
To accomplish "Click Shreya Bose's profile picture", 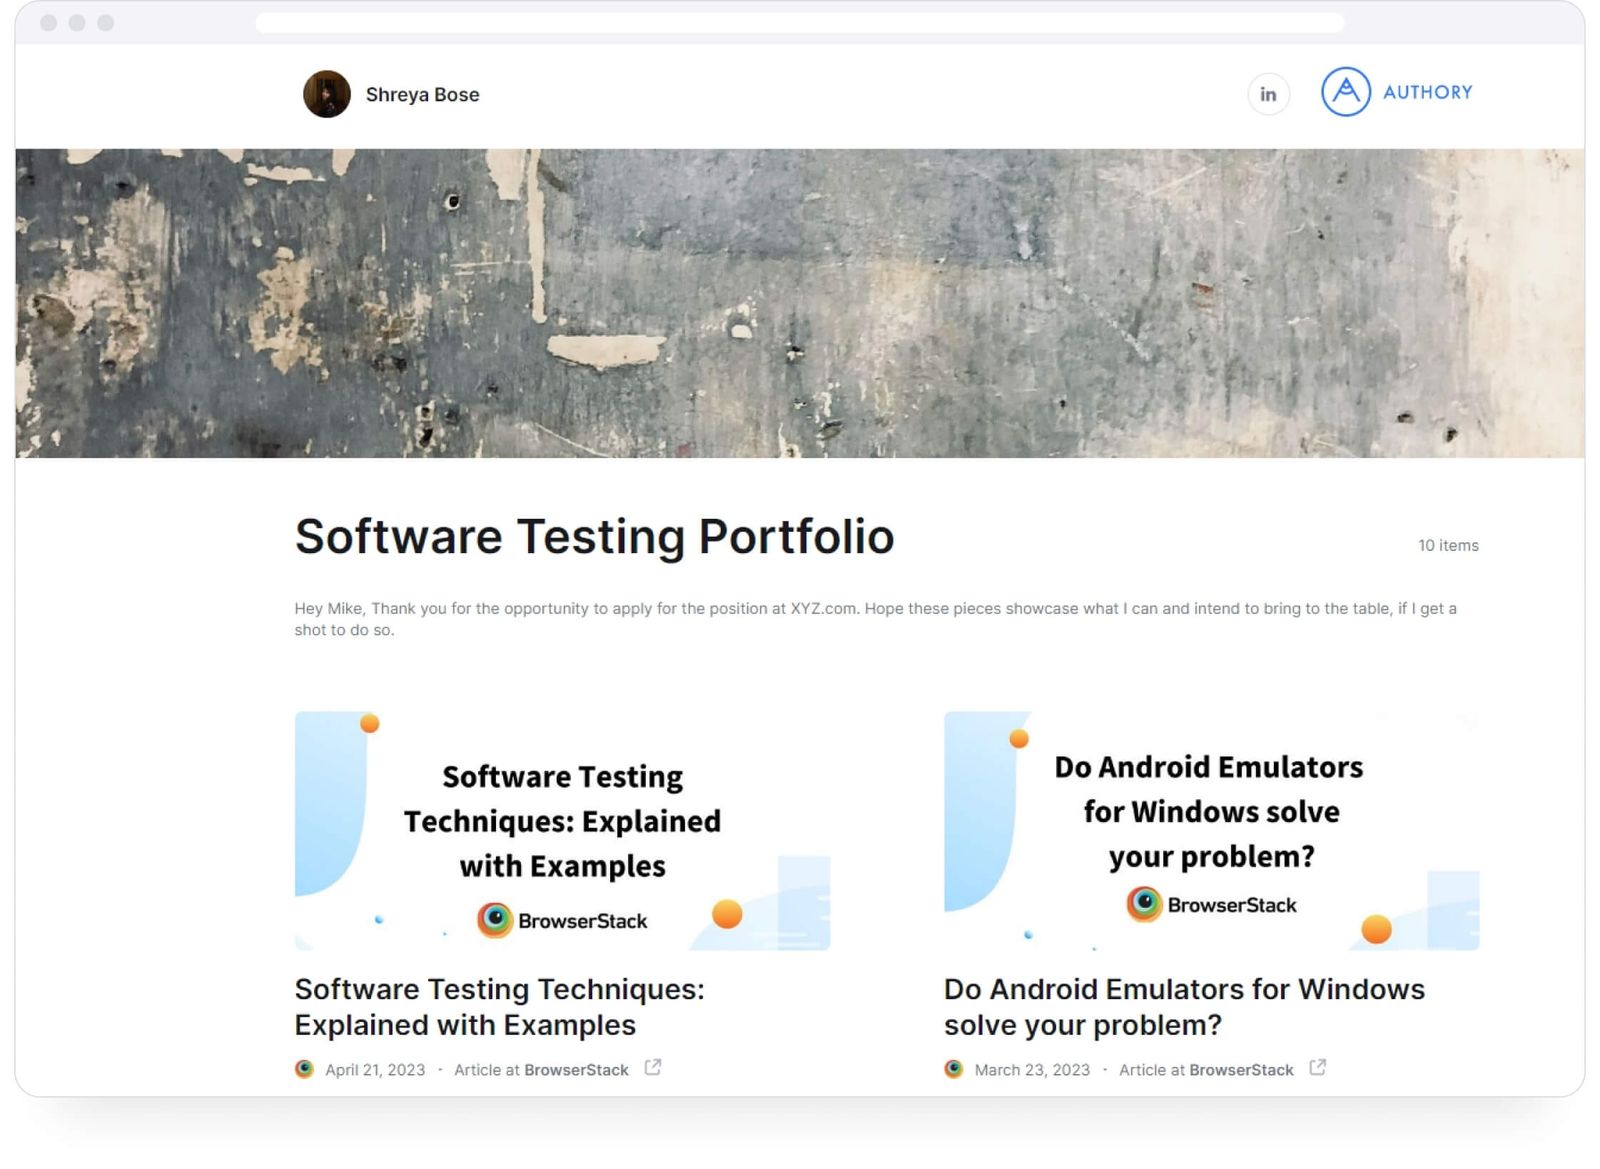I will pos(325,93).
